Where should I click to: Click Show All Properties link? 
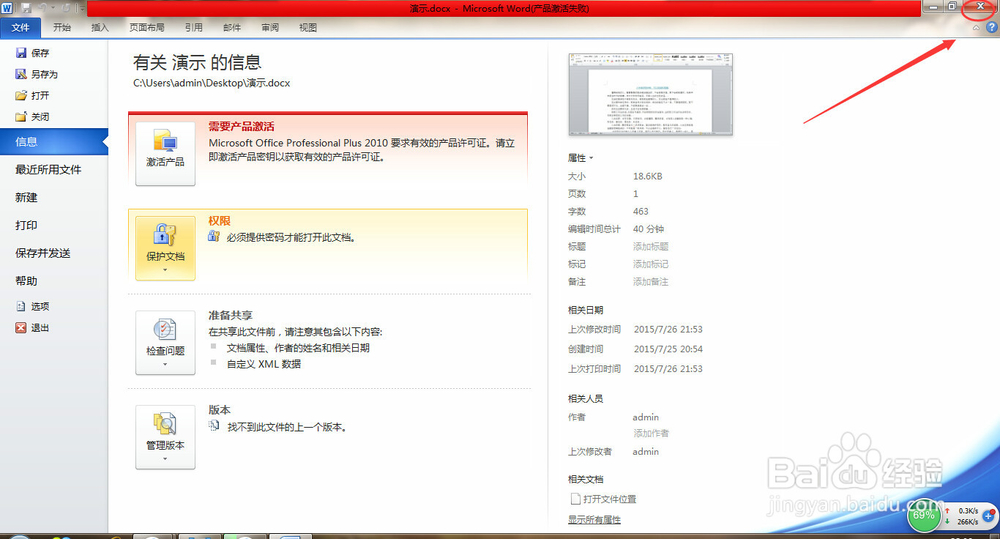coord(594,519)
